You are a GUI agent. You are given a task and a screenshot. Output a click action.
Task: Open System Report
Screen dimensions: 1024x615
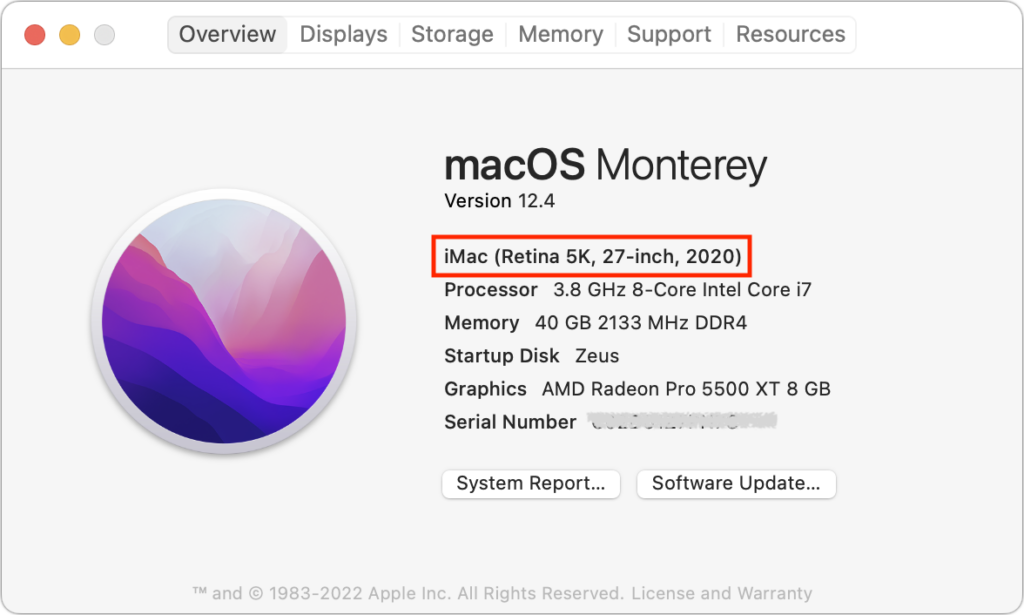[531, 484]
